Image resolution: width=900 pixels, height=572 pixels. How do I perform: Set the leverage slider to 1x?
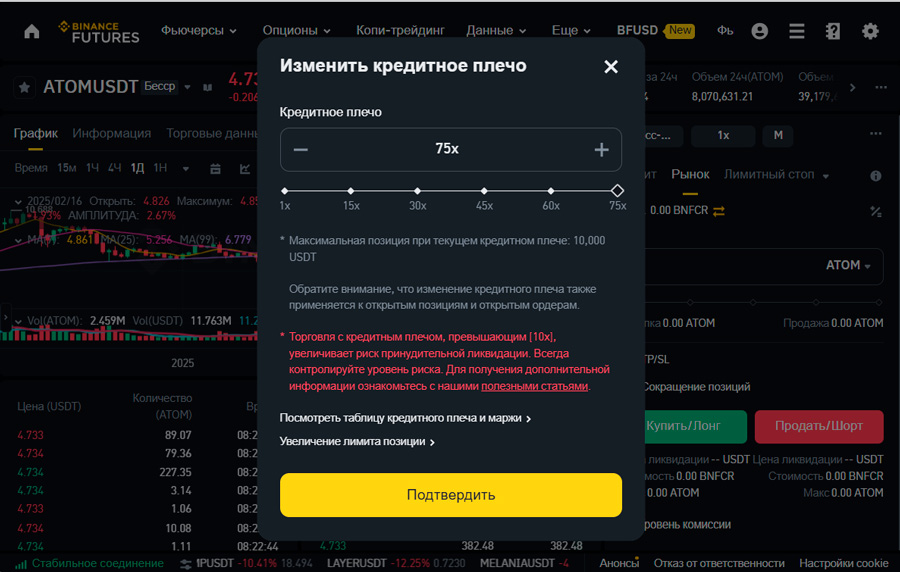[x=285, y=190]
